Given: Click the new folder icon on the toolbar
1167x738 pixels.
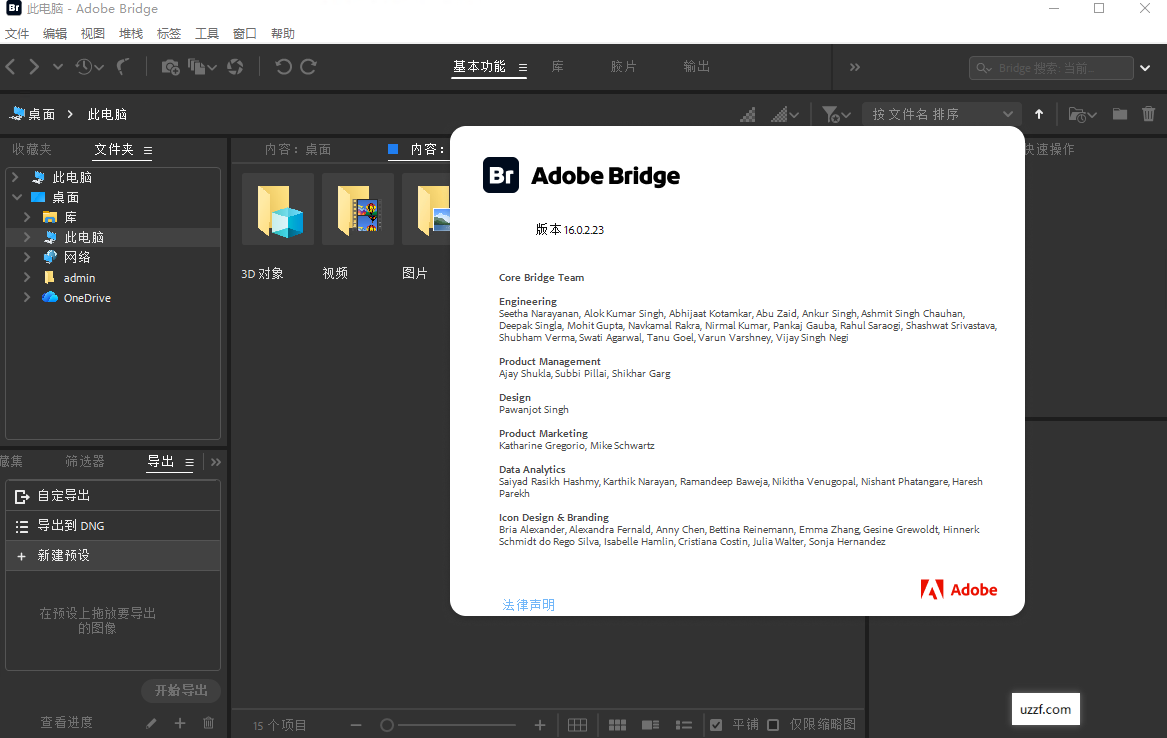Looking at the screenshot, I should (1119, 114).
